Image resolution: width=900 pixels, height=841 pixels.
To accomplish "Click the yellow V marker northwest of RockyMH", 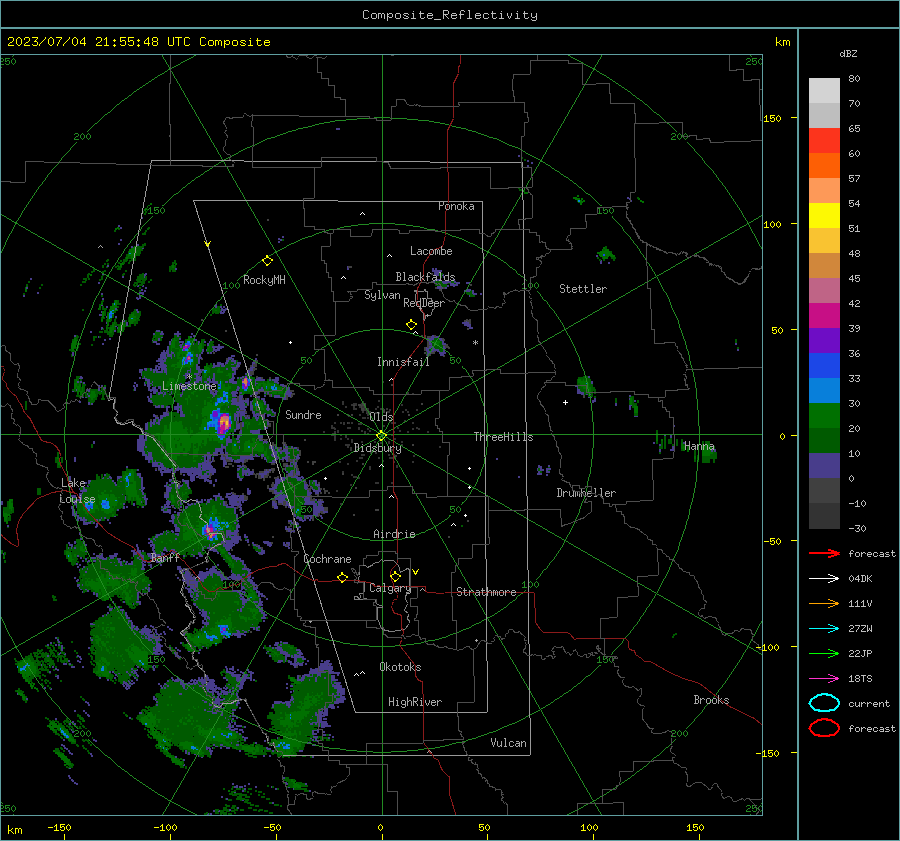I will click(x=208, y=244).
